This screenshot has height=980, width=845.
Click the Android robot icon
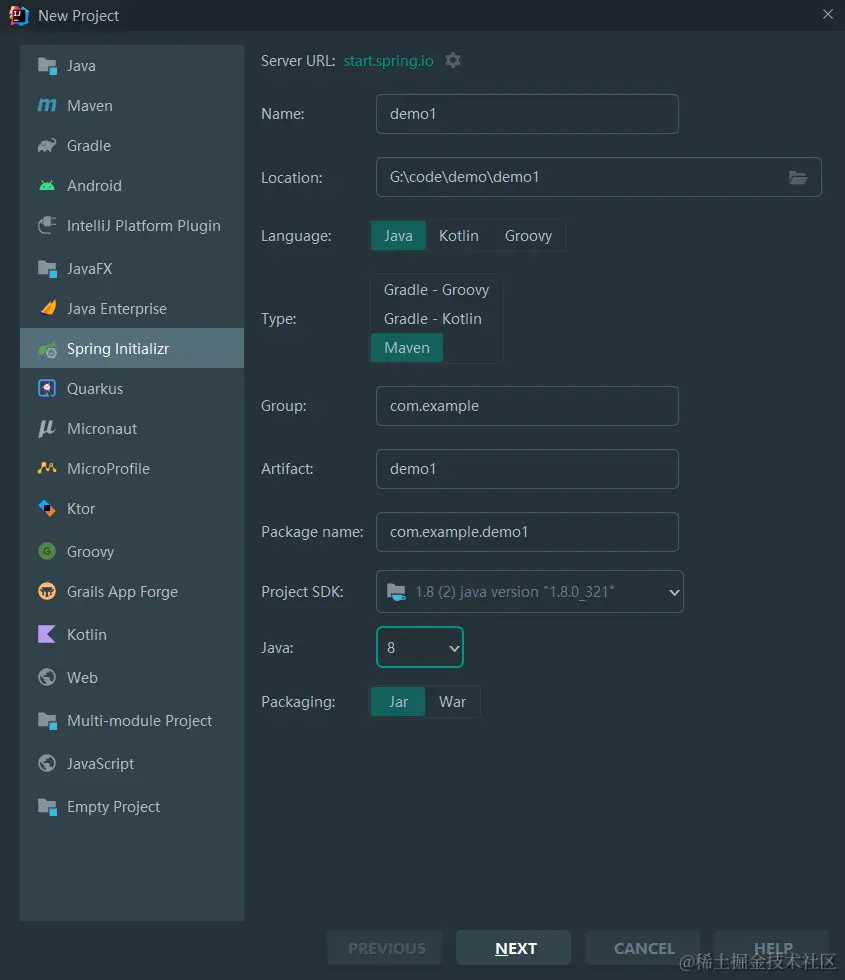point(46,186)
